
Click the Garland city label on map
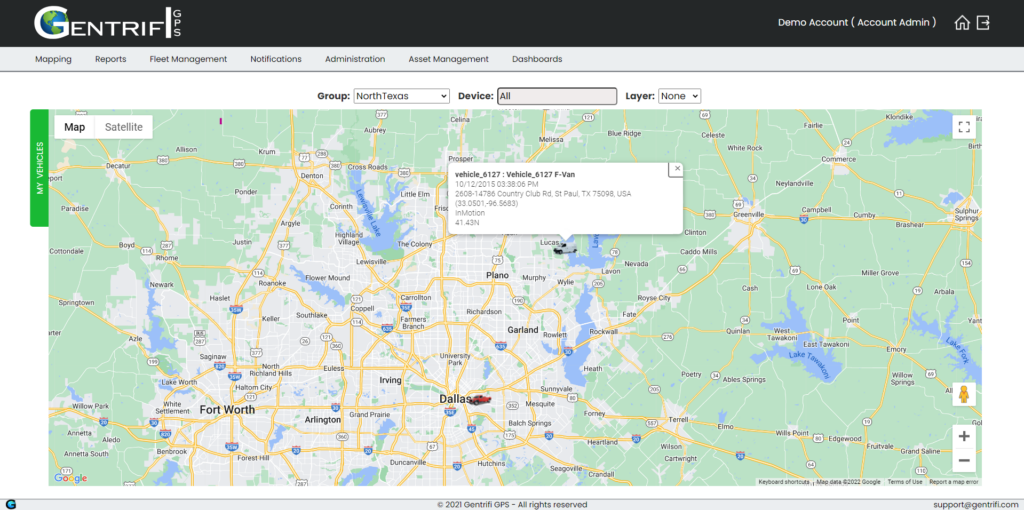[523, 330]
